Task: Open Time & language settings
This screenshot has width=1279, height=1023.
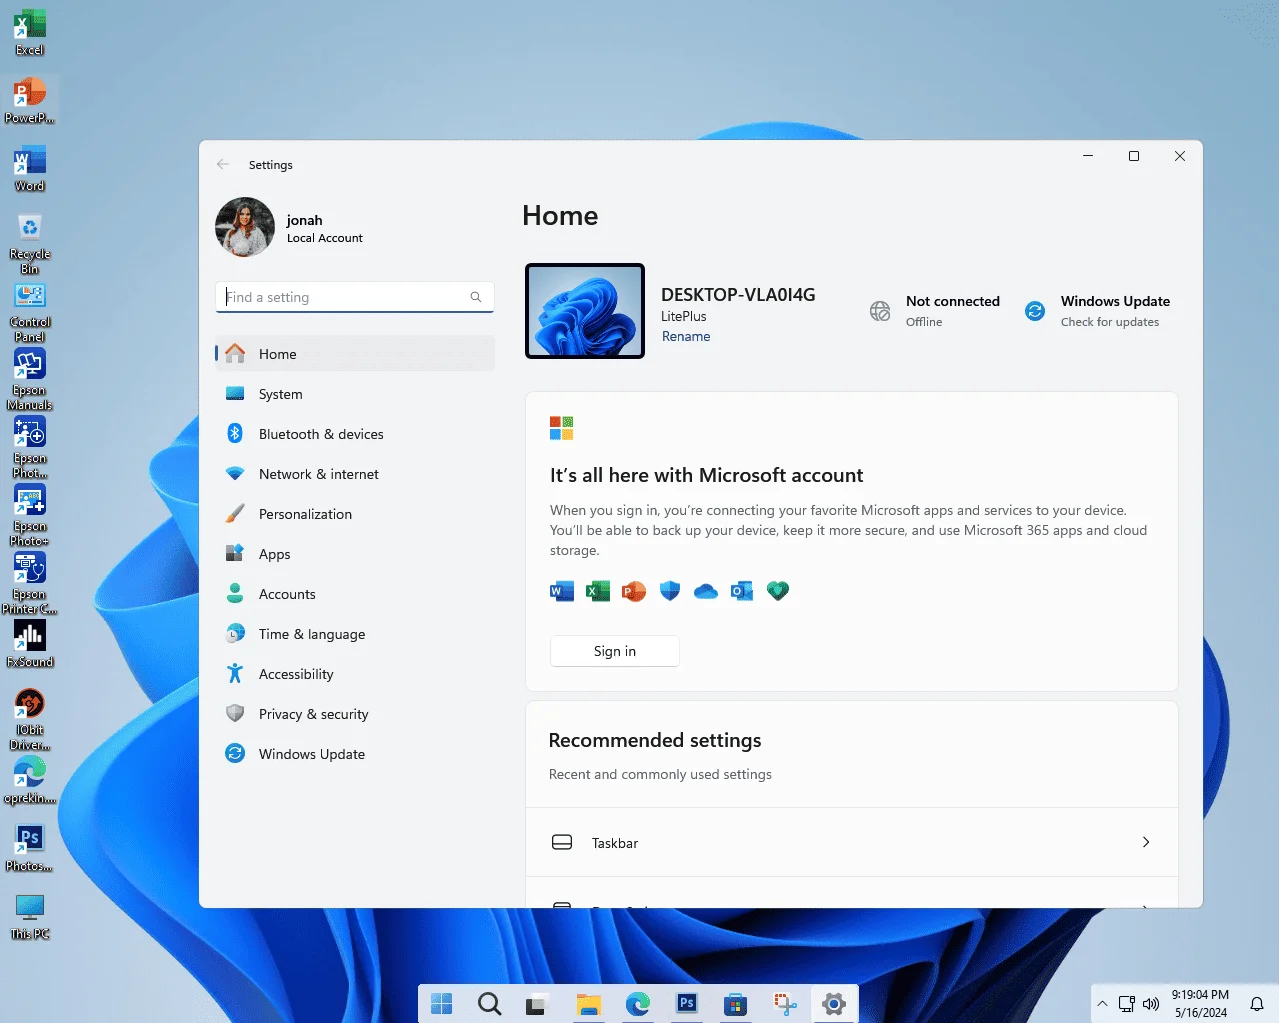Action: click(x=354, y=634)
